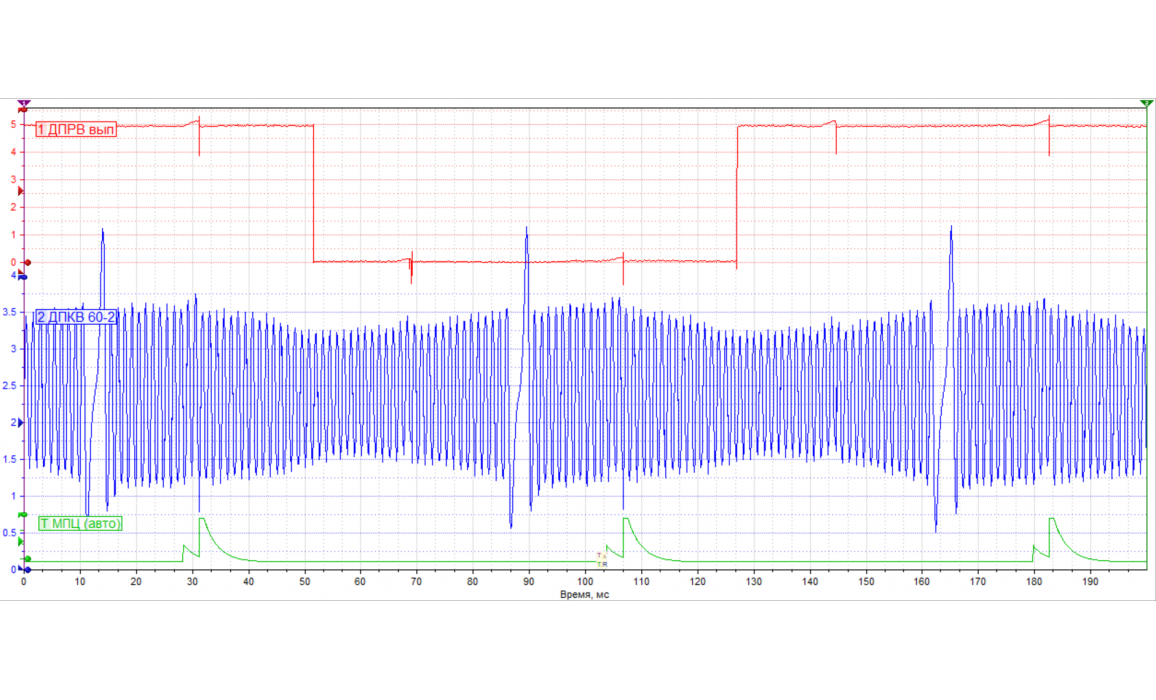This screenshot has height=700, width=1156.
Task: Click the red signal falling edge near 51 ms
Action: [x=314, y=193]
